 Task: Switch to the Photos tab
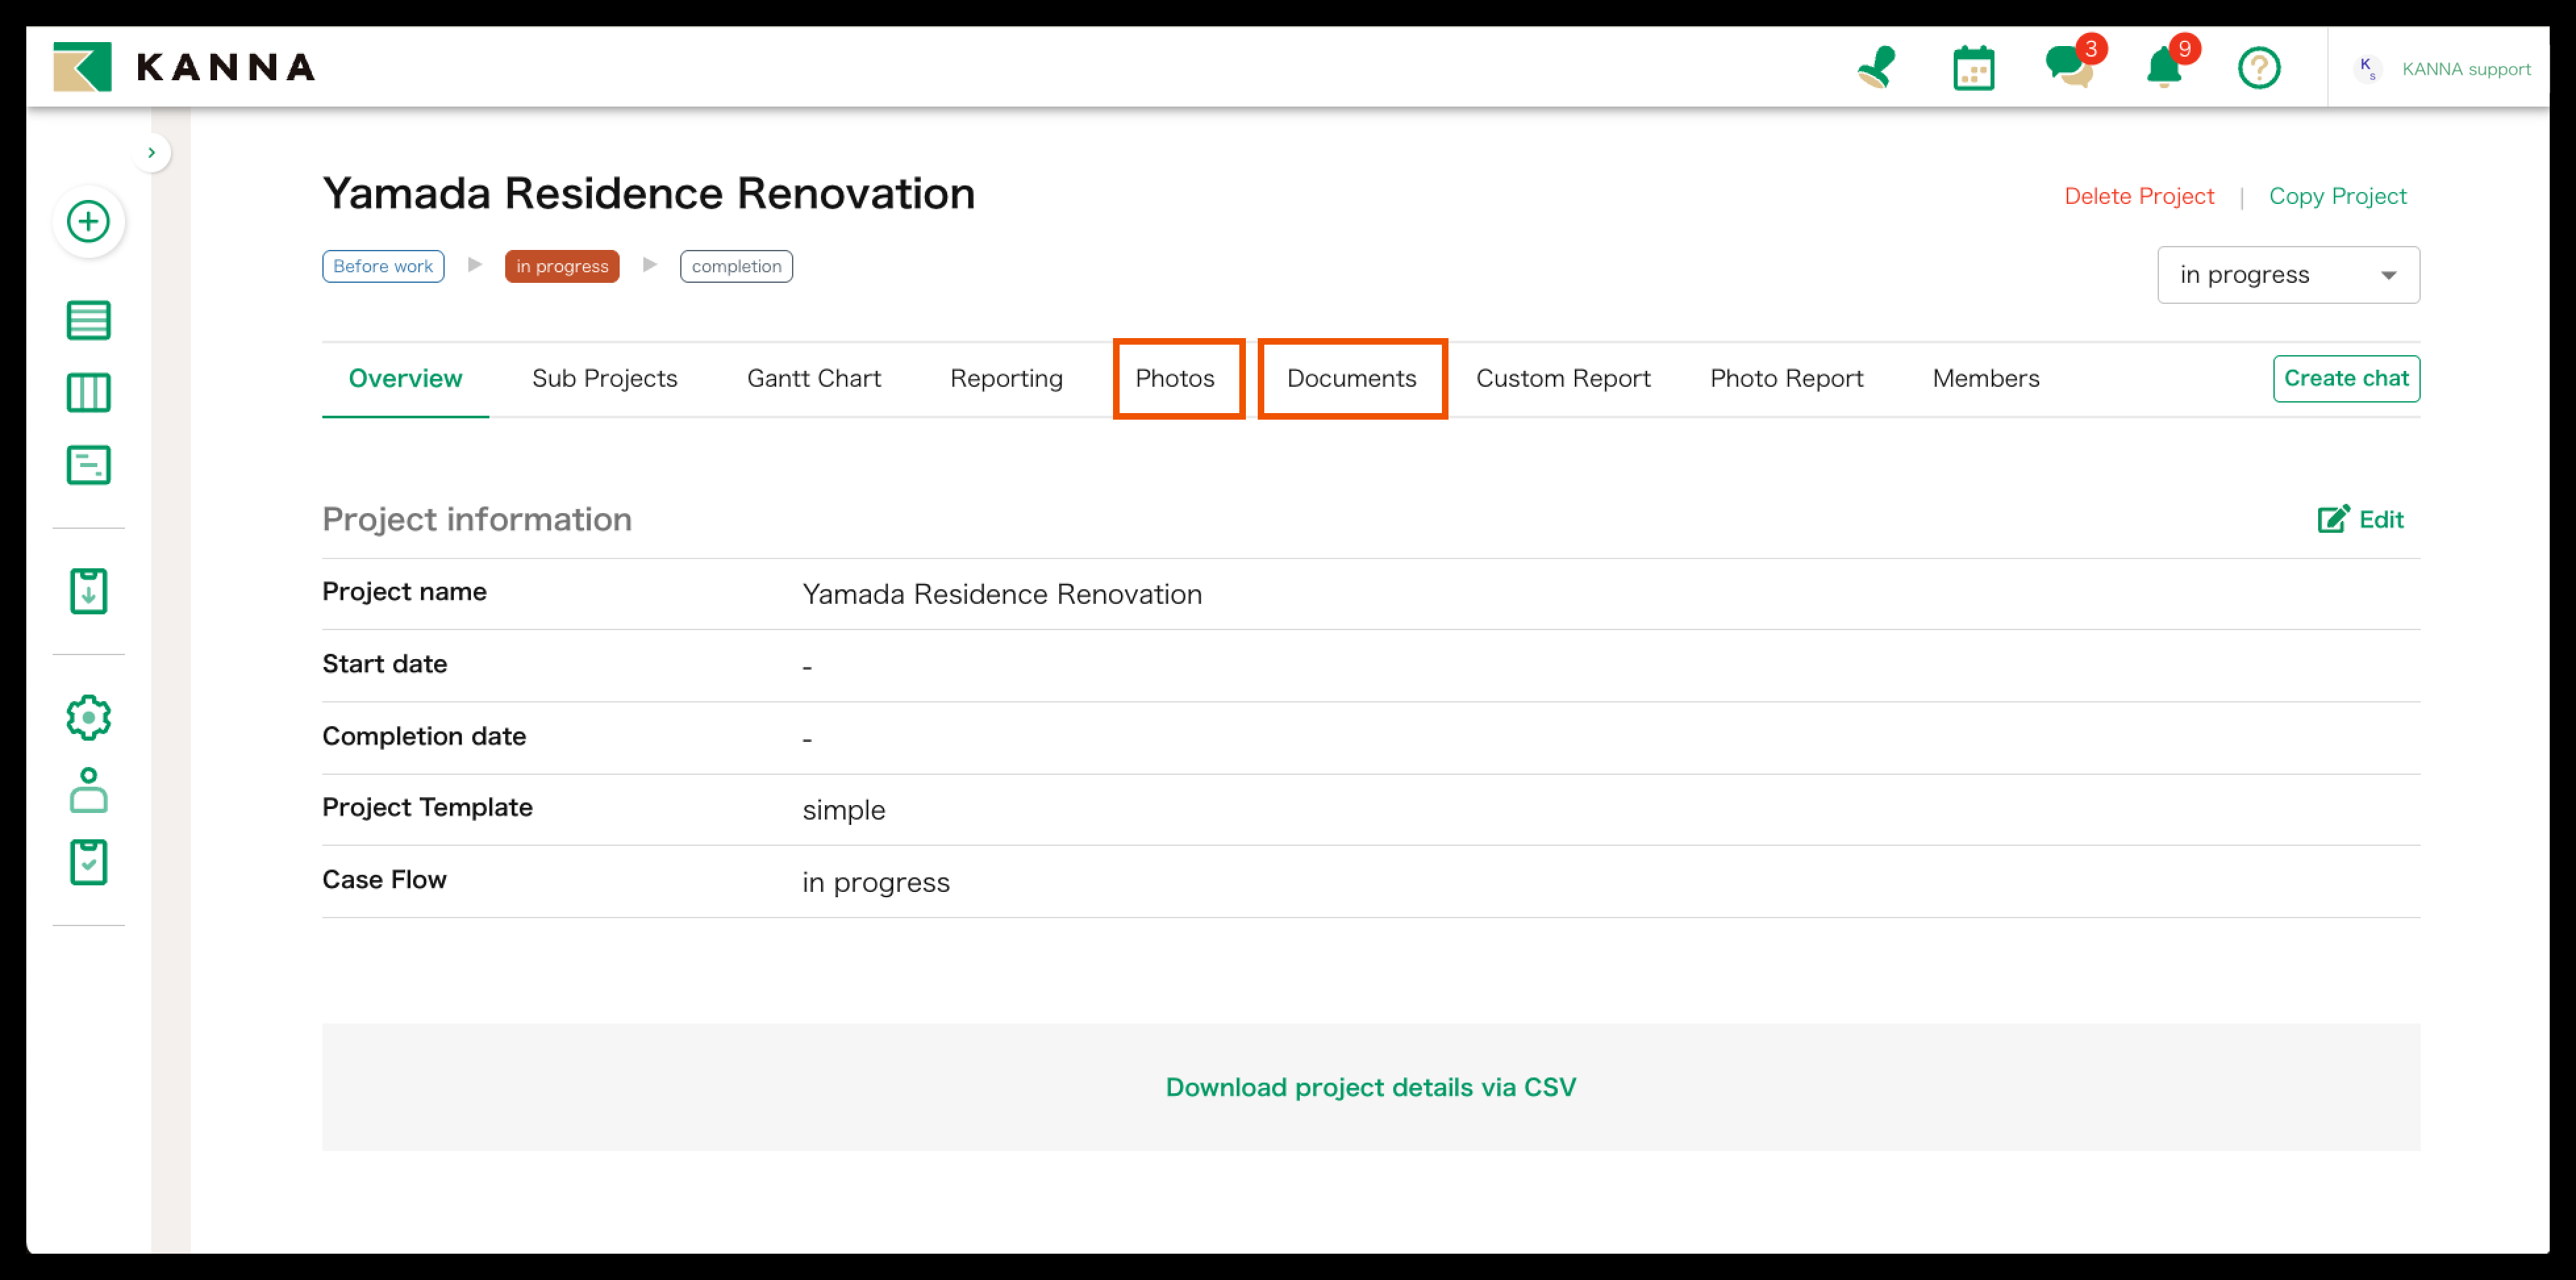click(x=1174, y=379)
